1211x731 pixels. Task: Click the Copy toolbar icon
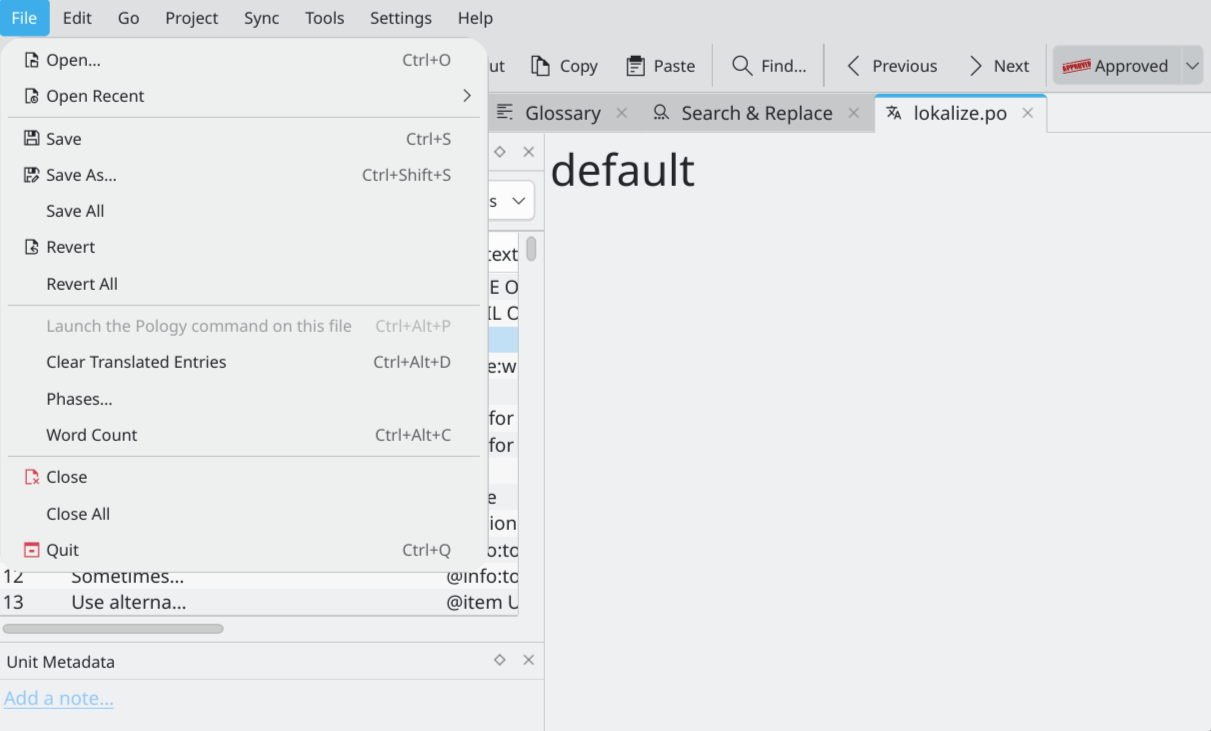pos(541,66)
